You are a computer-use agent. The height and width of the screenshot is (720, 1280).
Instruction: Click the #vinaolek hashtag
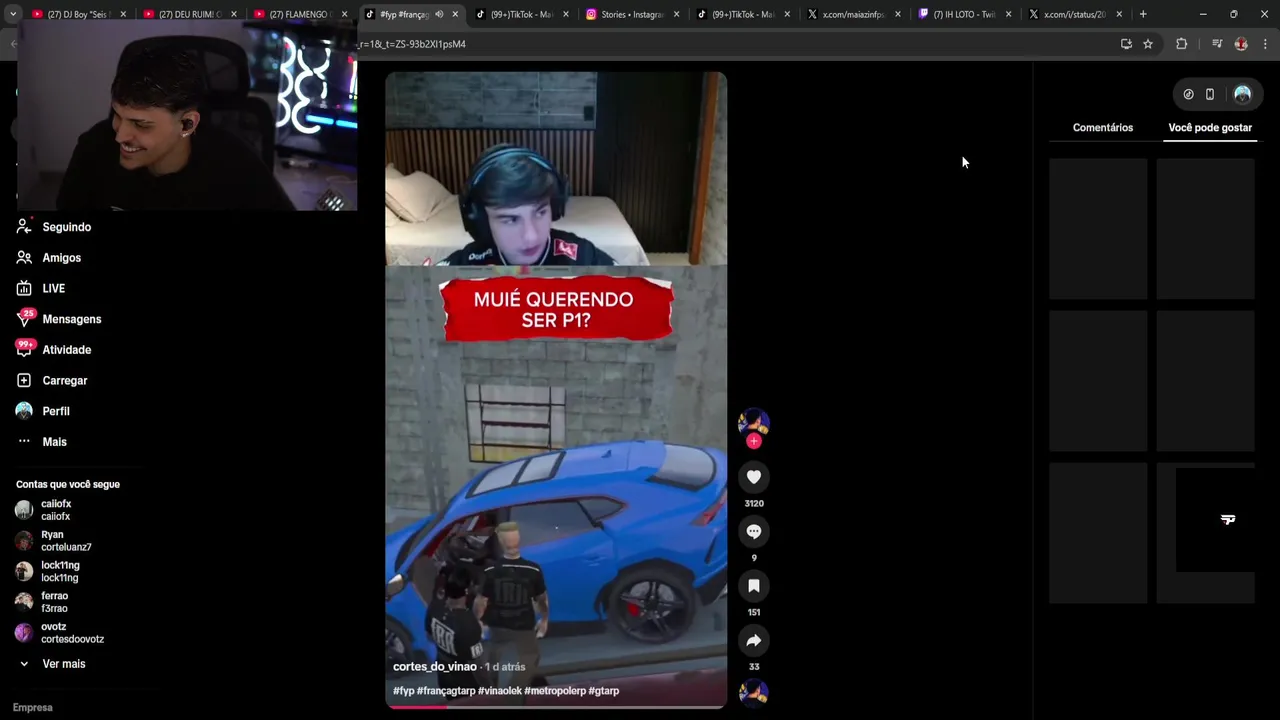coord(500,691)
